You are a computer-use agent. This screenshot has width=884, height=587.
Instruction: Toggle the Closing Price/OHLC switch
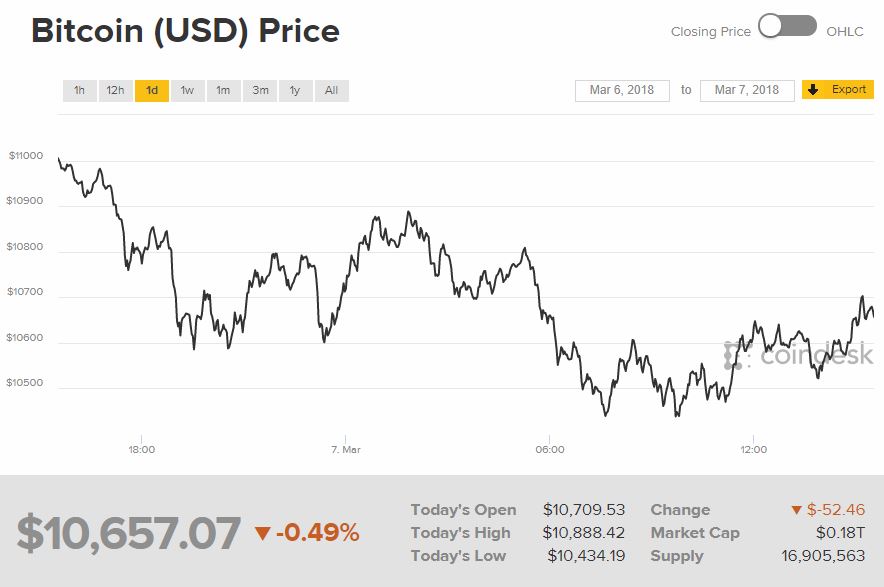pyautogui.click(x=787, y=27)
